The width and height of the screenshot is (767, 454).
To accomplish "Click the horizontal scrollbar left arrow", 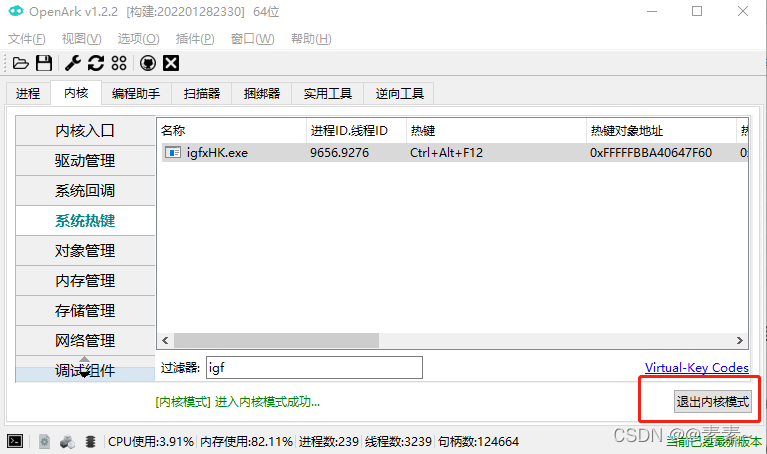I will tap(165, 340).
